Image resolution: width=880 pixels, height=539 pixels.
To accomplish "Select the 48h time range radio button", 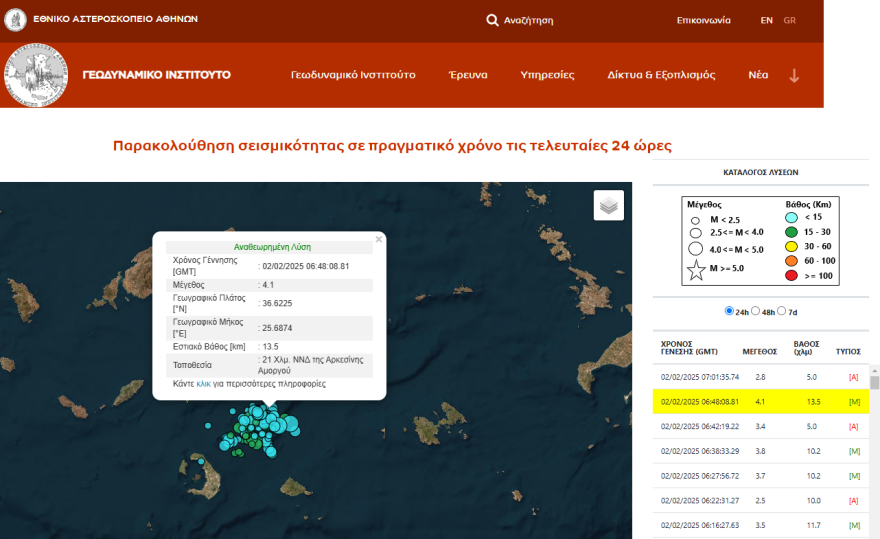I will tap(756, 311).
